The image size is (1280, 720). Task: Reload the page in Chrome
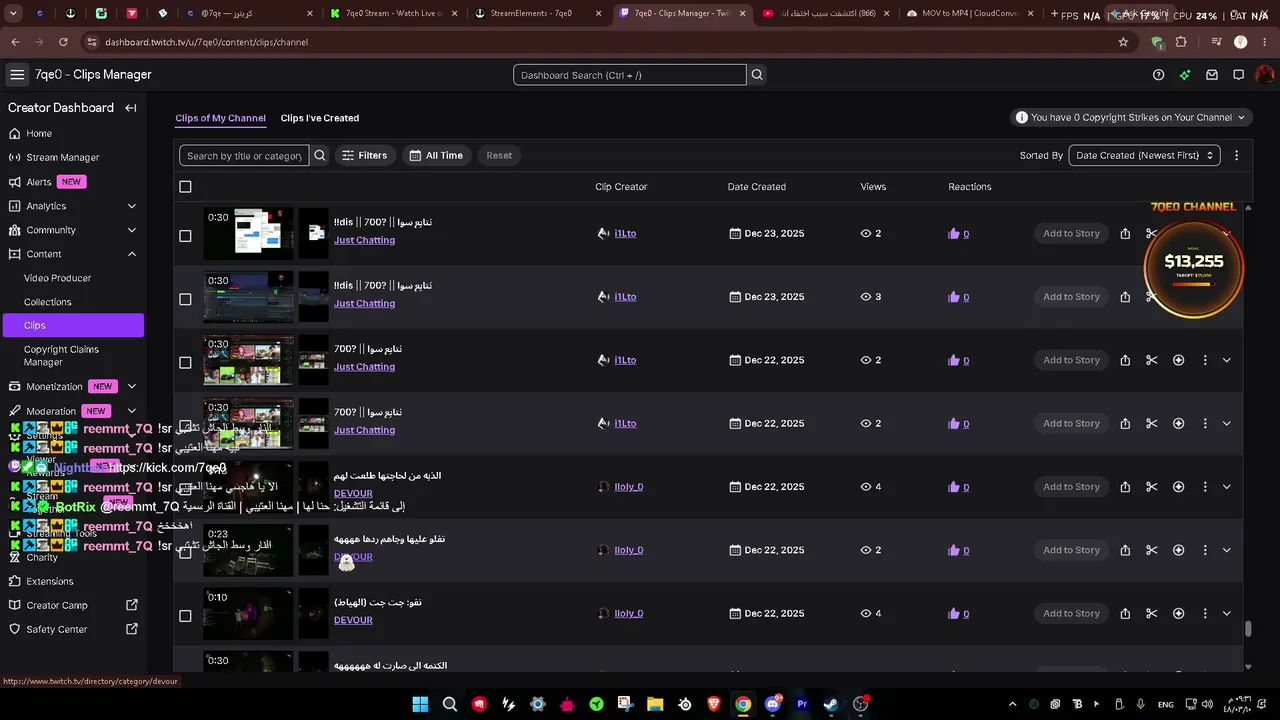point(63,42)
